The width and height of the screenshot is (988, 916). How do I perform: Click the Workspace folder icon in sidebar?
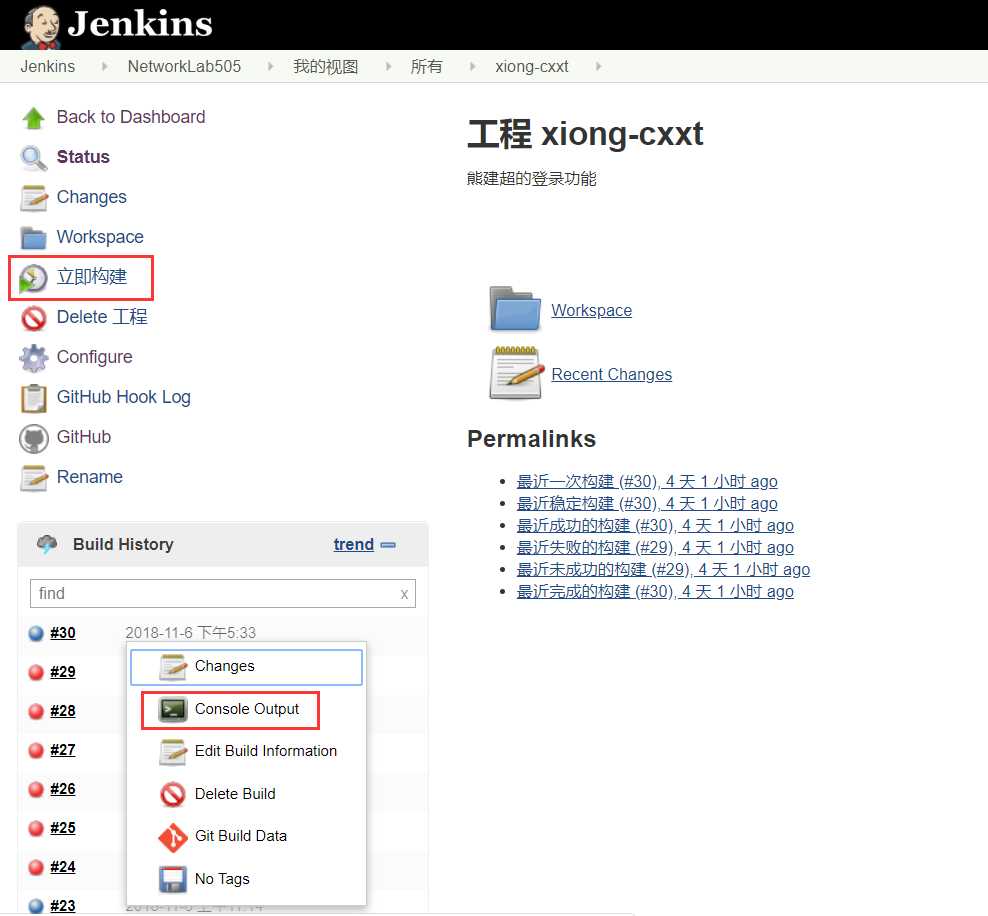tap(33, 238)
